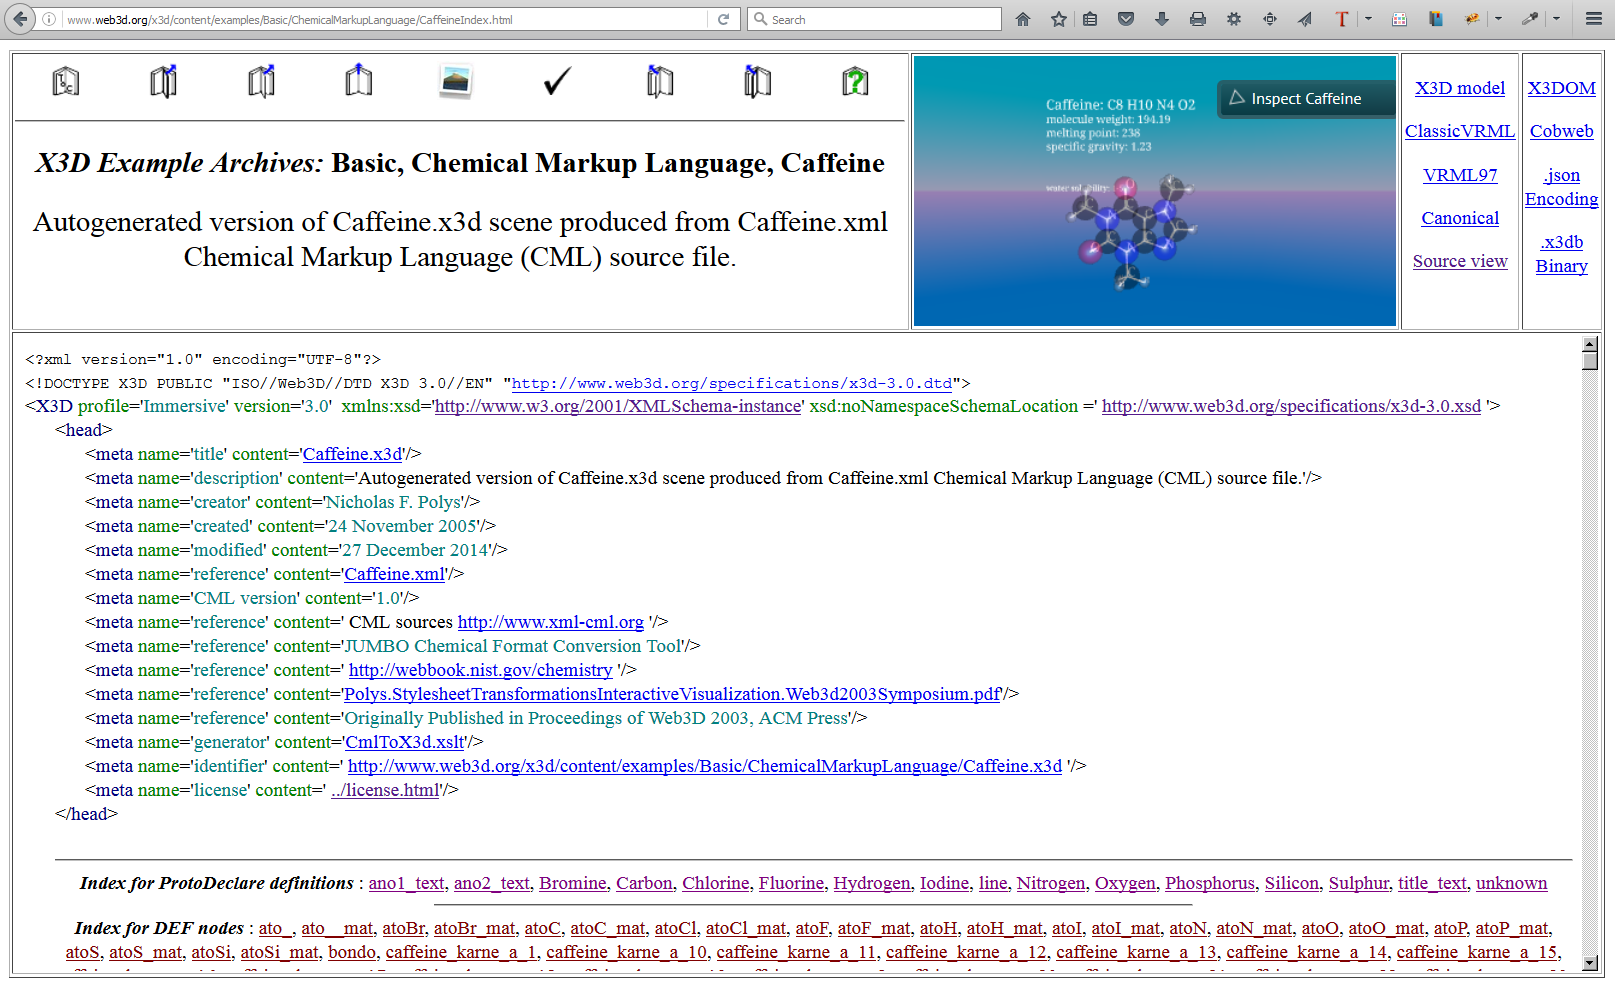Click the scrollbar down arrow in source frame

1590,963
